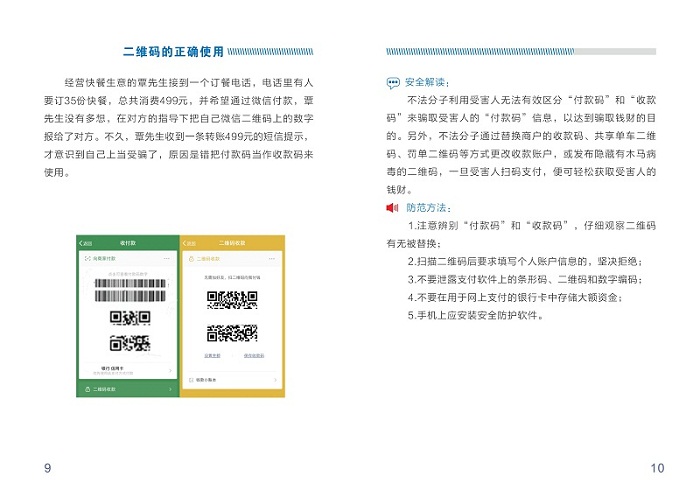This screenshot has height=504, width=700.
Task: Click the page number 10
Action: (x=657, y=468)
